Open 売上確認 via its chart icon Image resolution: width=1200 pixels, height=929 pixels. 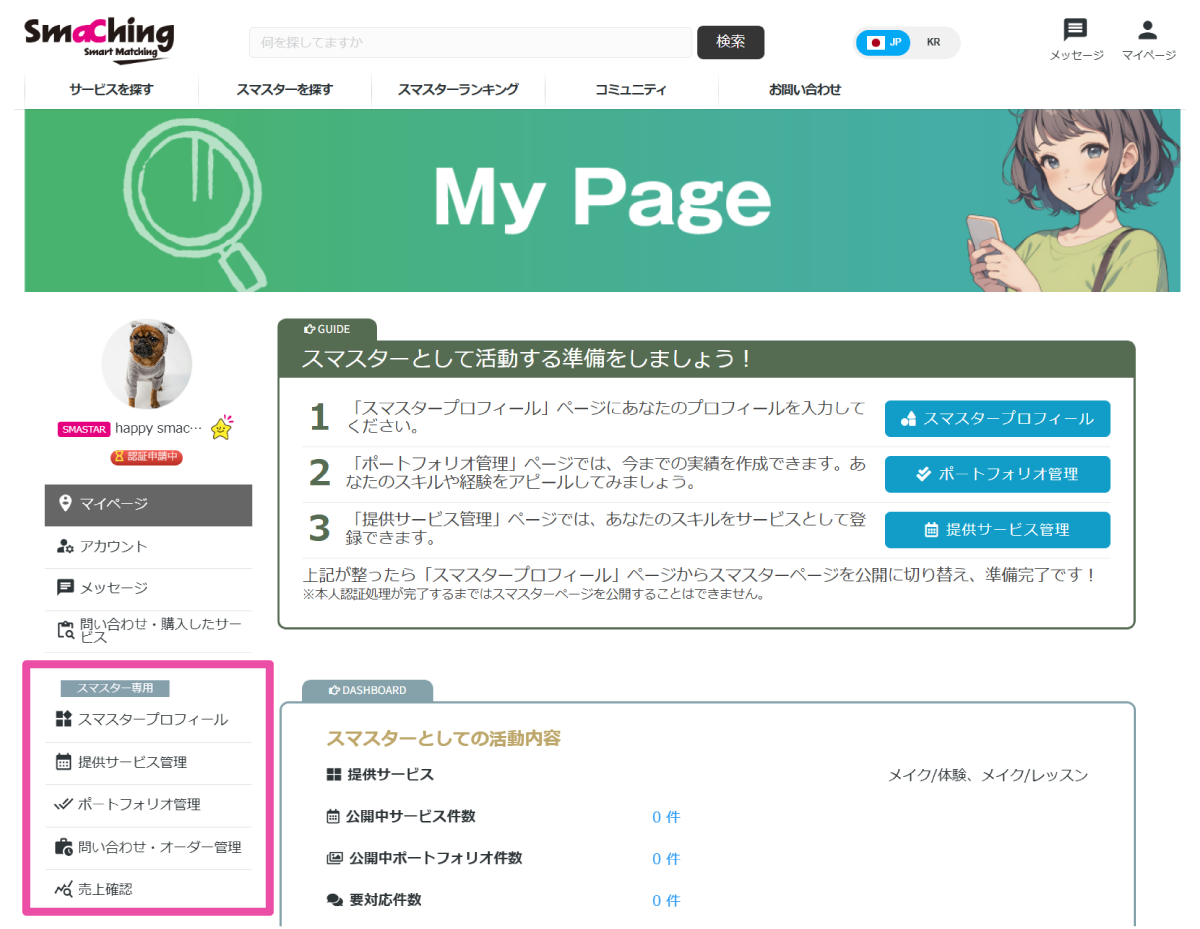64,888
